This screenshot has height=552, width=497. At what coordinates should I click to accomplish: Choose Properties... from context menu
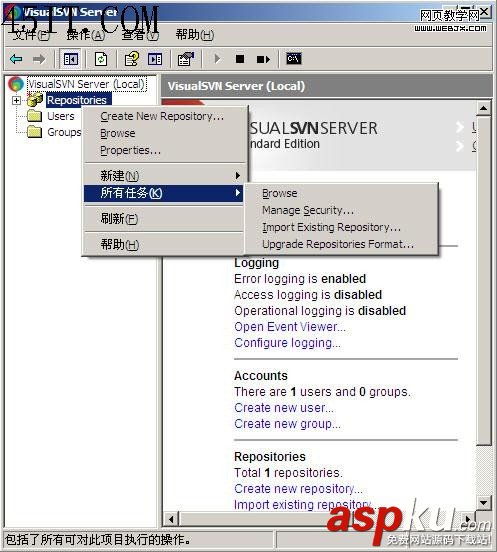tap(163, 150)
